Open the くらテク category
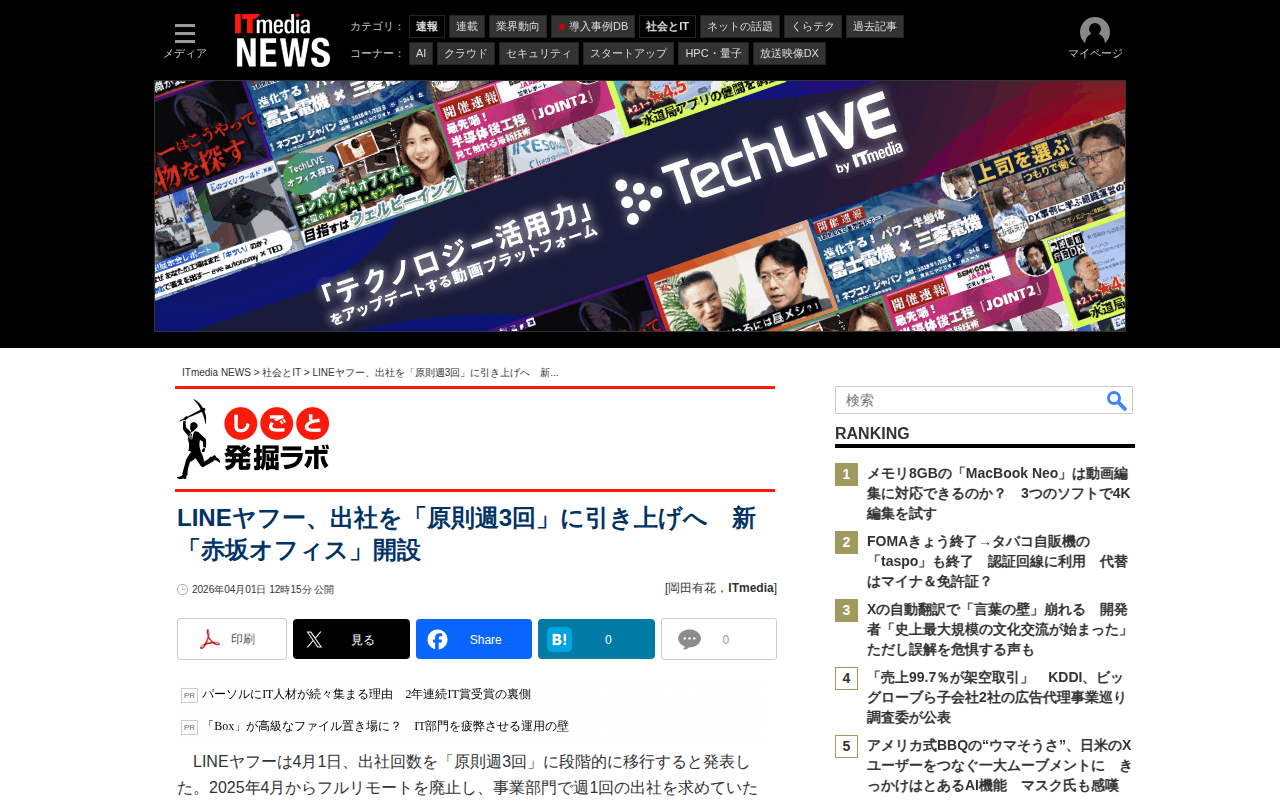Viewport: 1280px width, 800px height. 813,26
